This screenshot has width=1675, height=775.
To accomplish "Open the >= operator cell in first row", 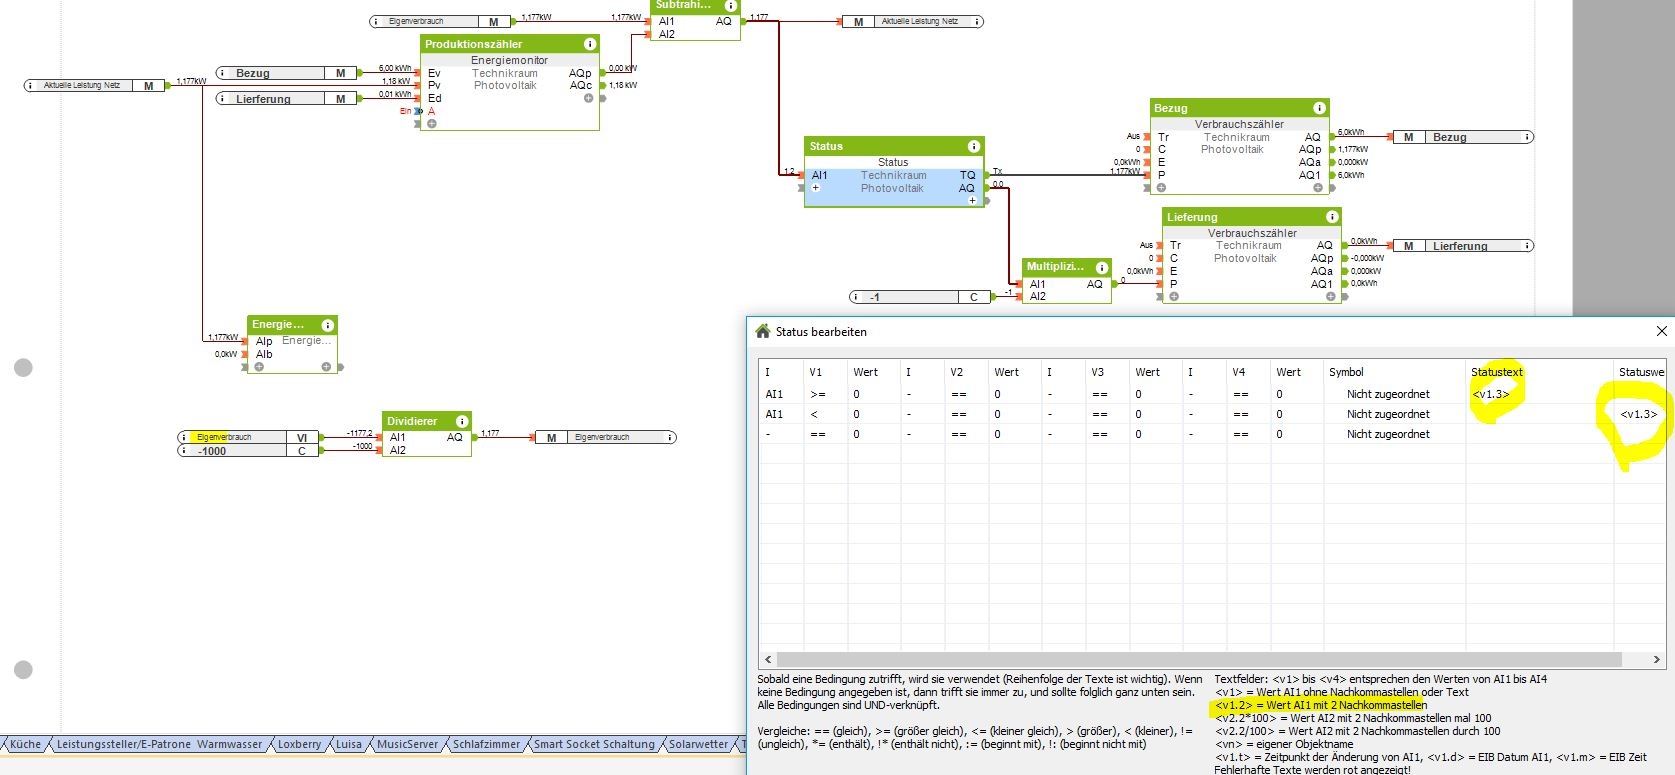I will pos(818,394).
